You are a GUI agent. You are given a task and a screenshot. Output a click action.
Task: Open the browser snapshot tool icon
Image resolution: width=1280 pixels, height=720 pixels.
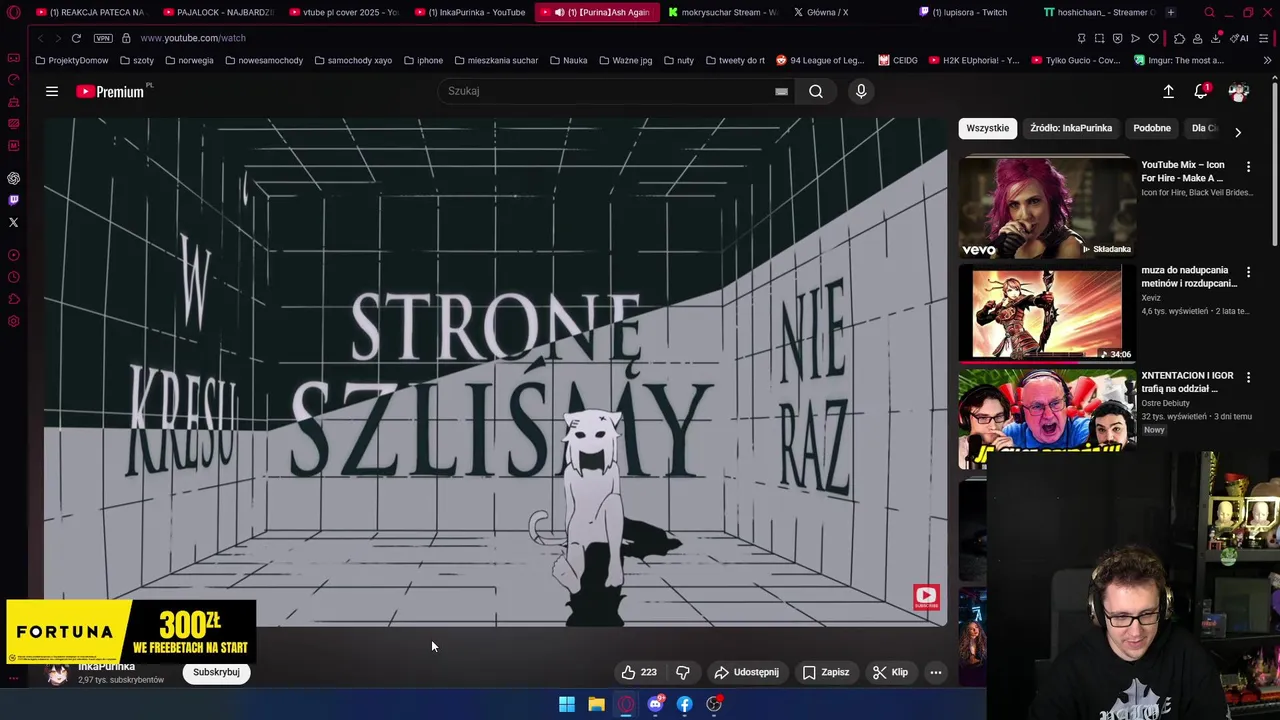(x=1099, y=38)
